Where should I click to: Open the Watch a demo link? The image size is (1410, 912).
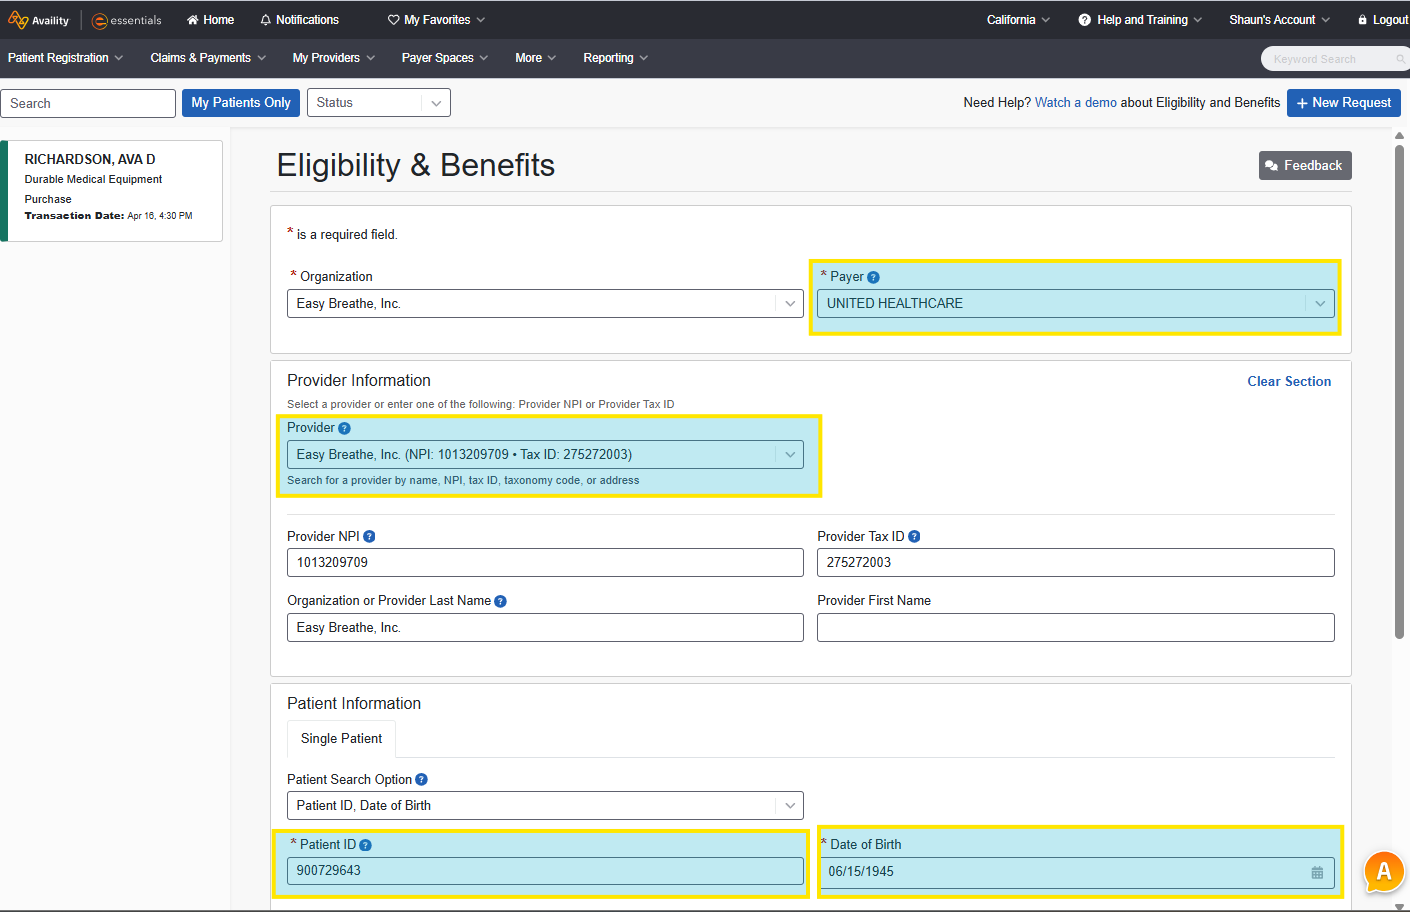click(1075, 102)
